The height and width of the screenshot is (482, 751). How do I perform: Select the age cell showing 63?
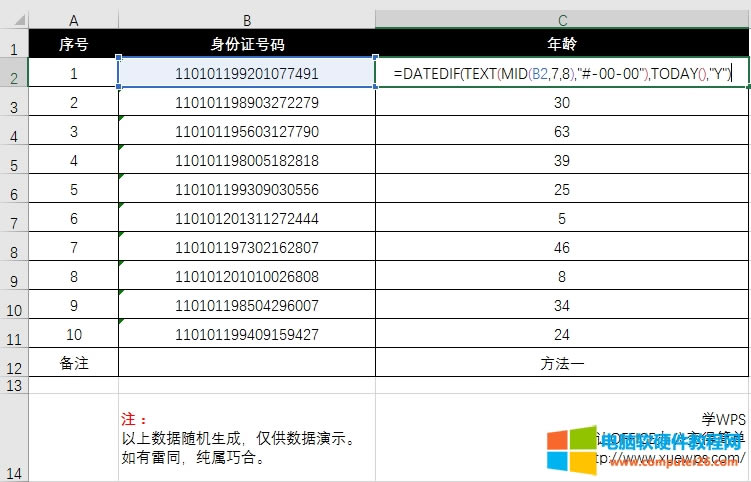click(562, 131)
